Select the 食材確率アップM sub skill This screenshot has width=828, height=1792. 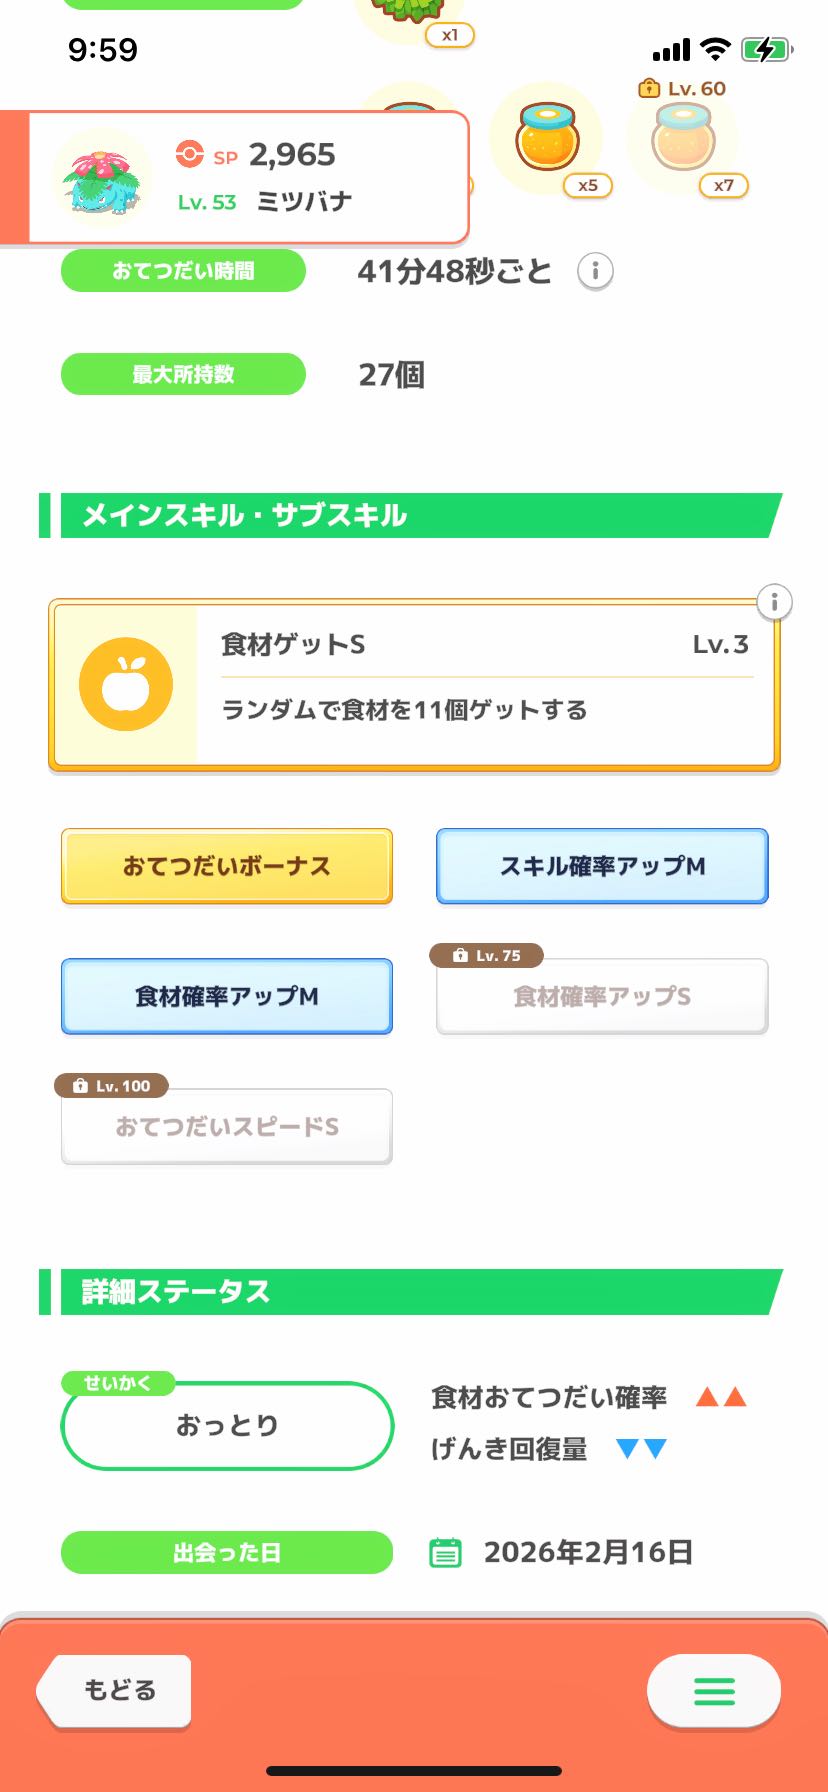(227, 996)
